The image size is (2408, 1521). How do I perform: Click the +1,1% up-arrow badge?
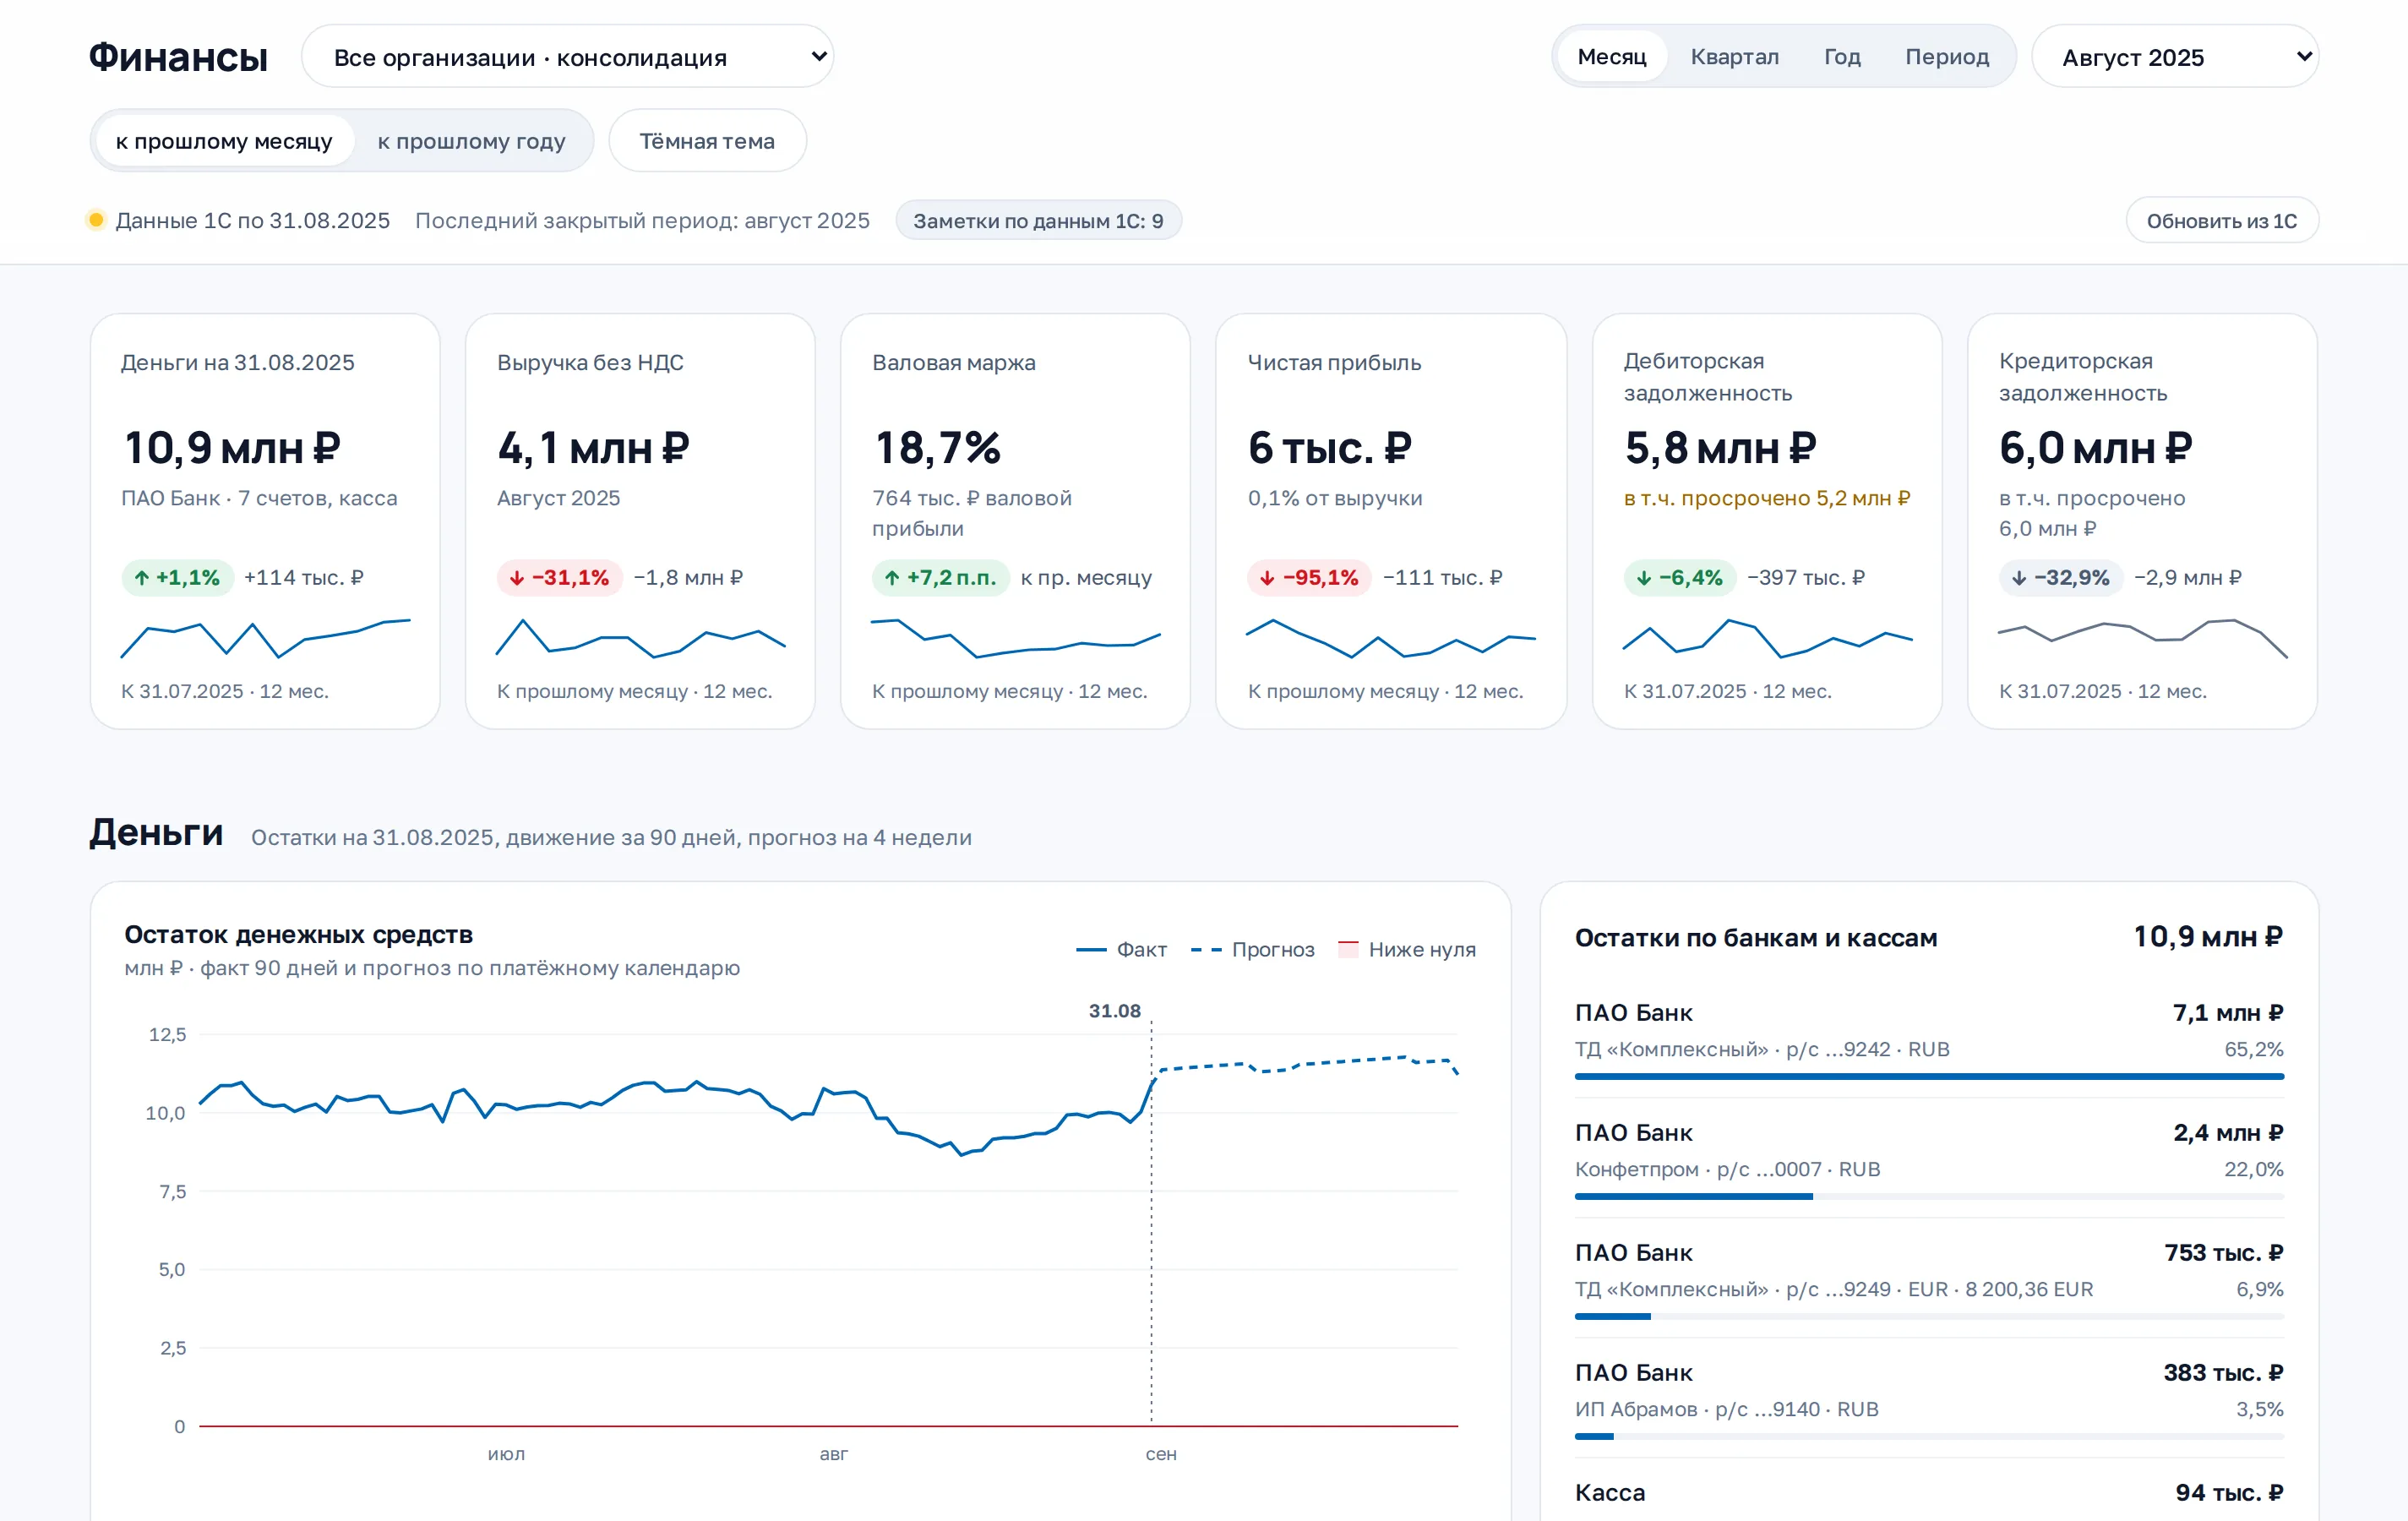click(178, 578)
